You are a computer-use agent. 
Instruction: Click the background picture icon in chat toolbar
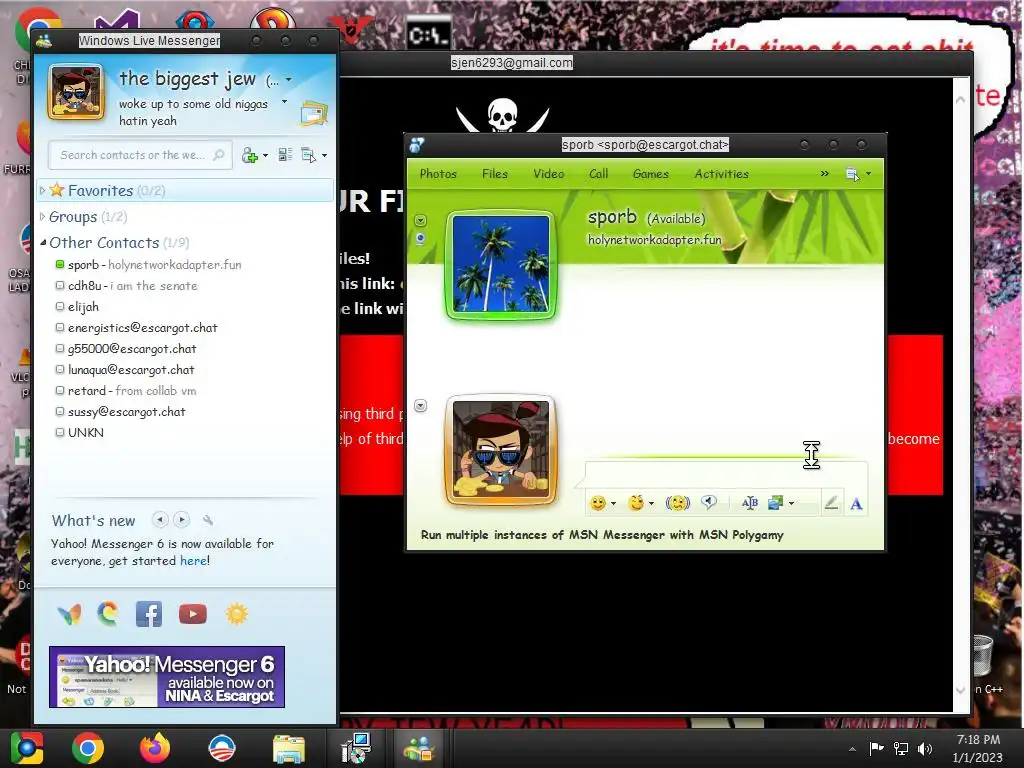tap(776, 503)
